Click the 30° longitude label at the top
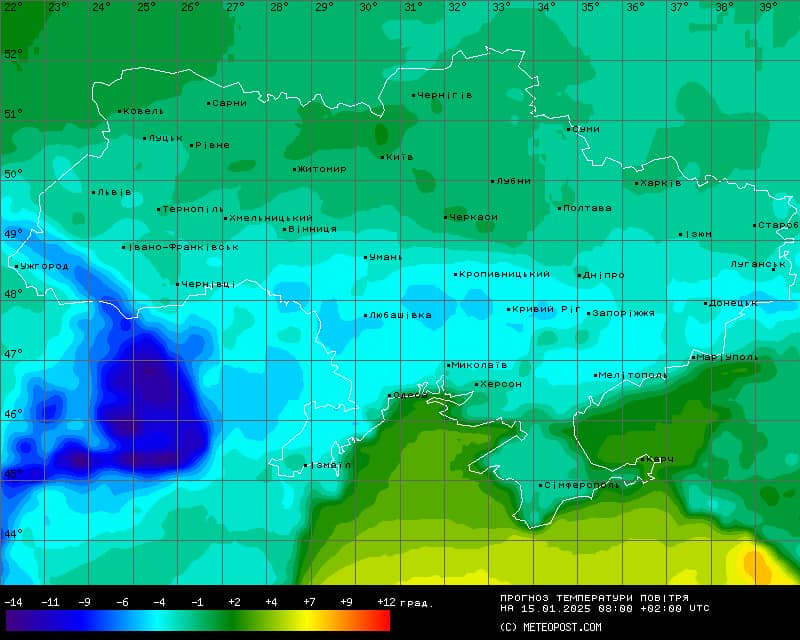The width and height of the screenshot is (800, 640). [368, 7]
